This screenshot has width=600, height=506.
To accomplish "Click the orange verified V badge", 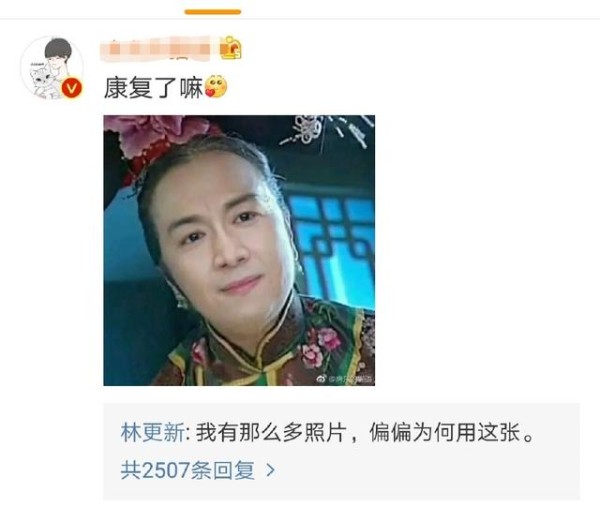I will pos(72,88).
